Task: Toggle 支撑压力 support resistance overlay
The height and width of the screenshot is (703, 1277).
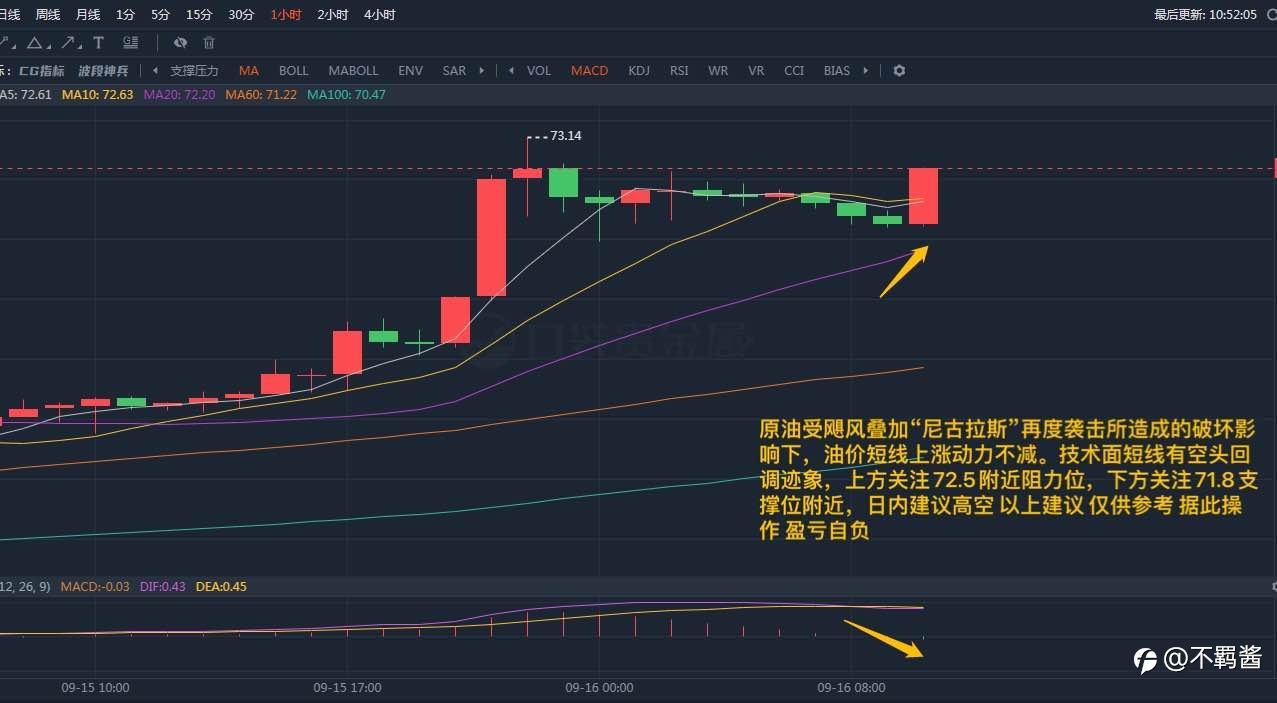Action: pos(194,71)
